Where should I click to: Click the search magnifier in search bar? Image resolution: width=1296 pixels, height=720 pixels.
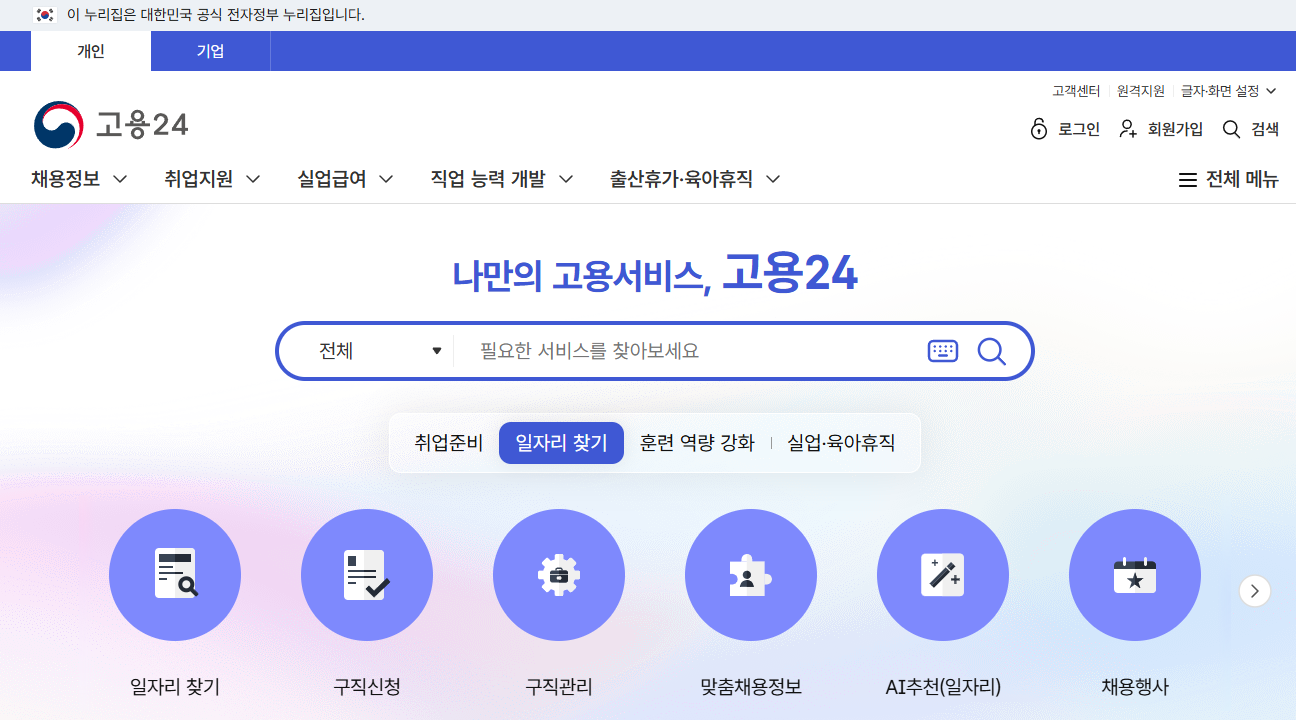click(991, 351)
